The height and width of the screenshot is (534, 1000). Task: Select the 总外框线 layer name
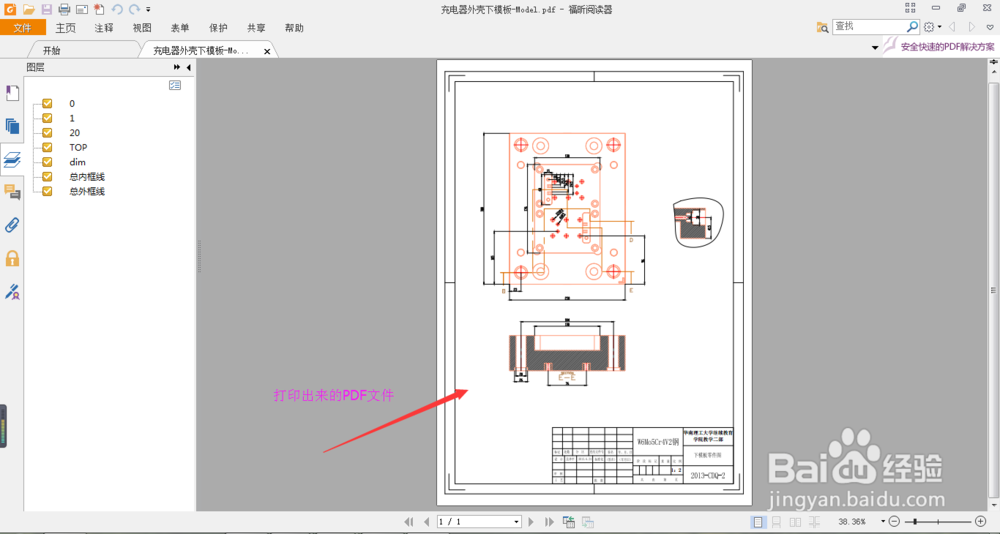(87, 191)
